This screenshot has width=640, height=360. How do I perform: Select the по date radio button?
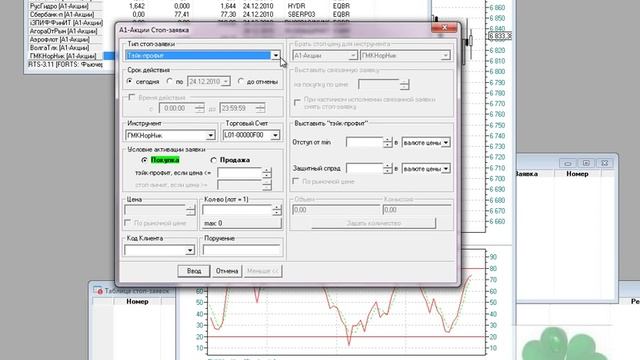(170, 82)
